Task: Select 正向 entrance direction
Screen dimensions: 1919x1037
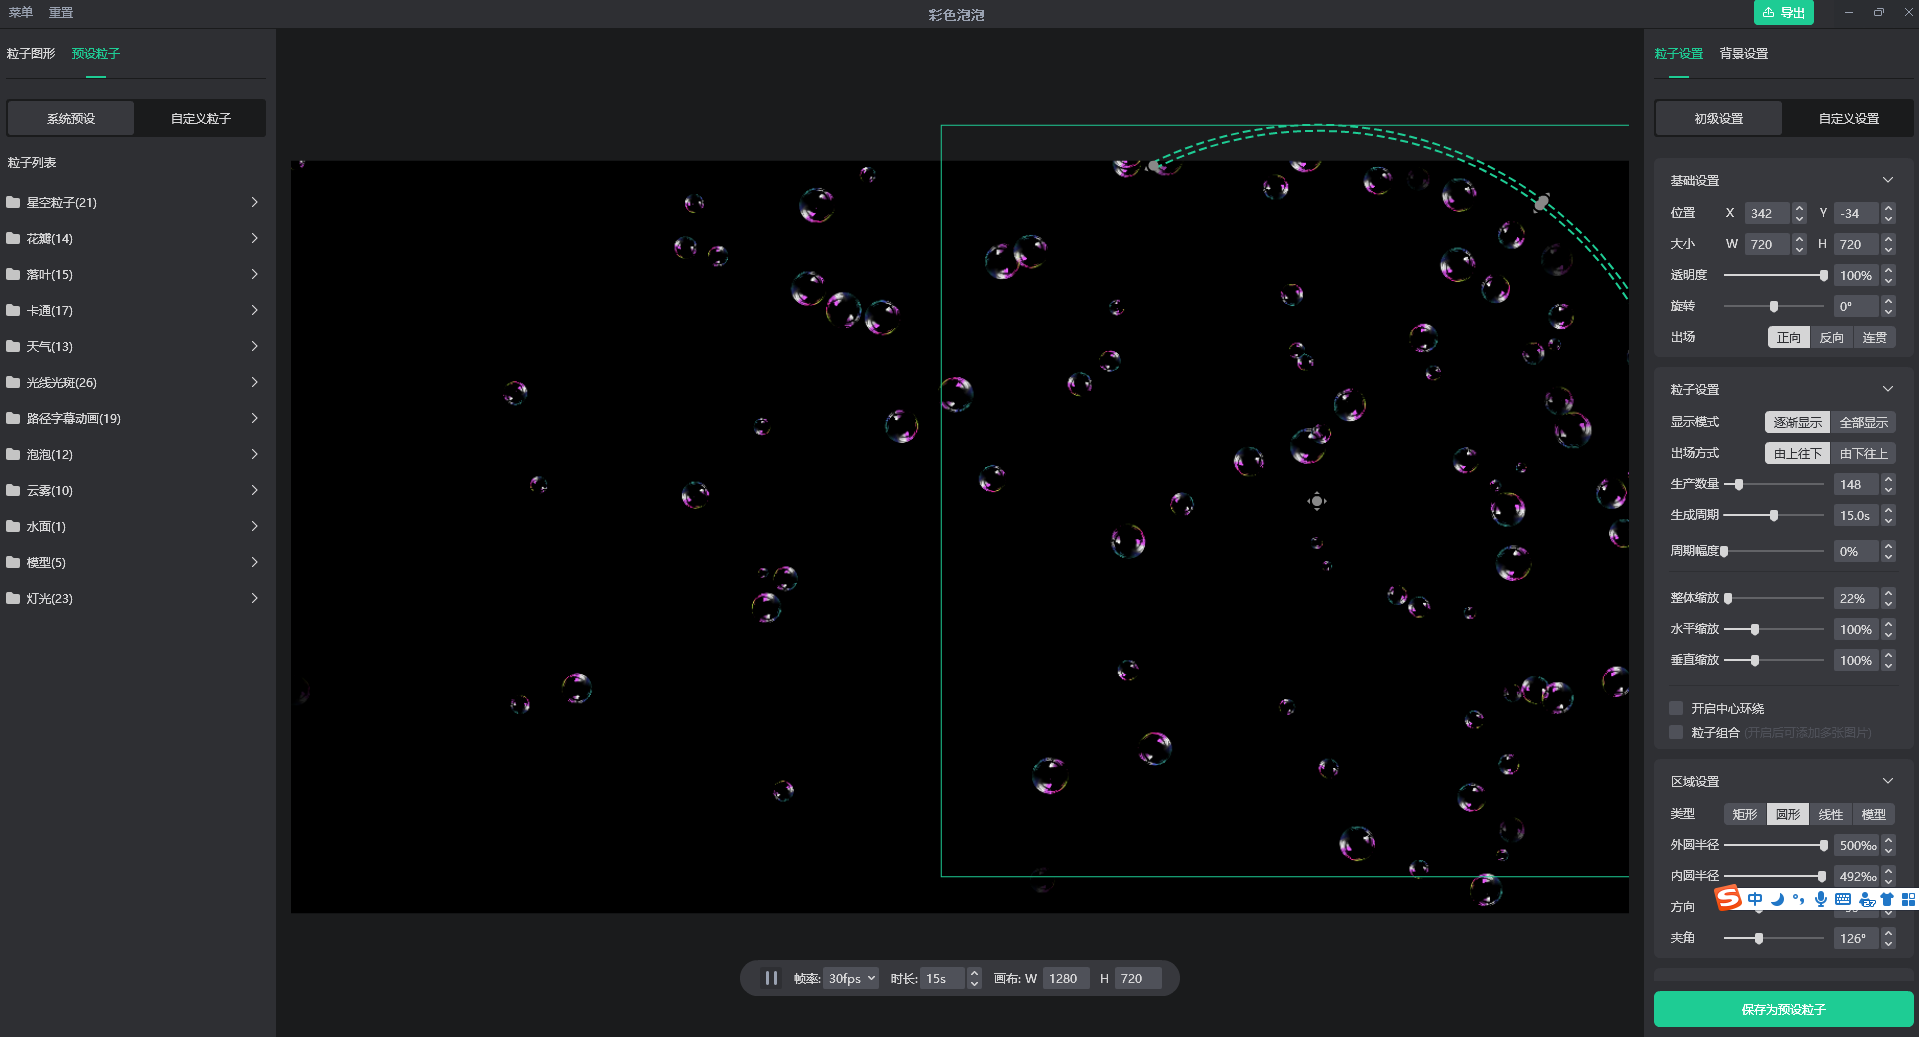Action: tap(1789, 337)
